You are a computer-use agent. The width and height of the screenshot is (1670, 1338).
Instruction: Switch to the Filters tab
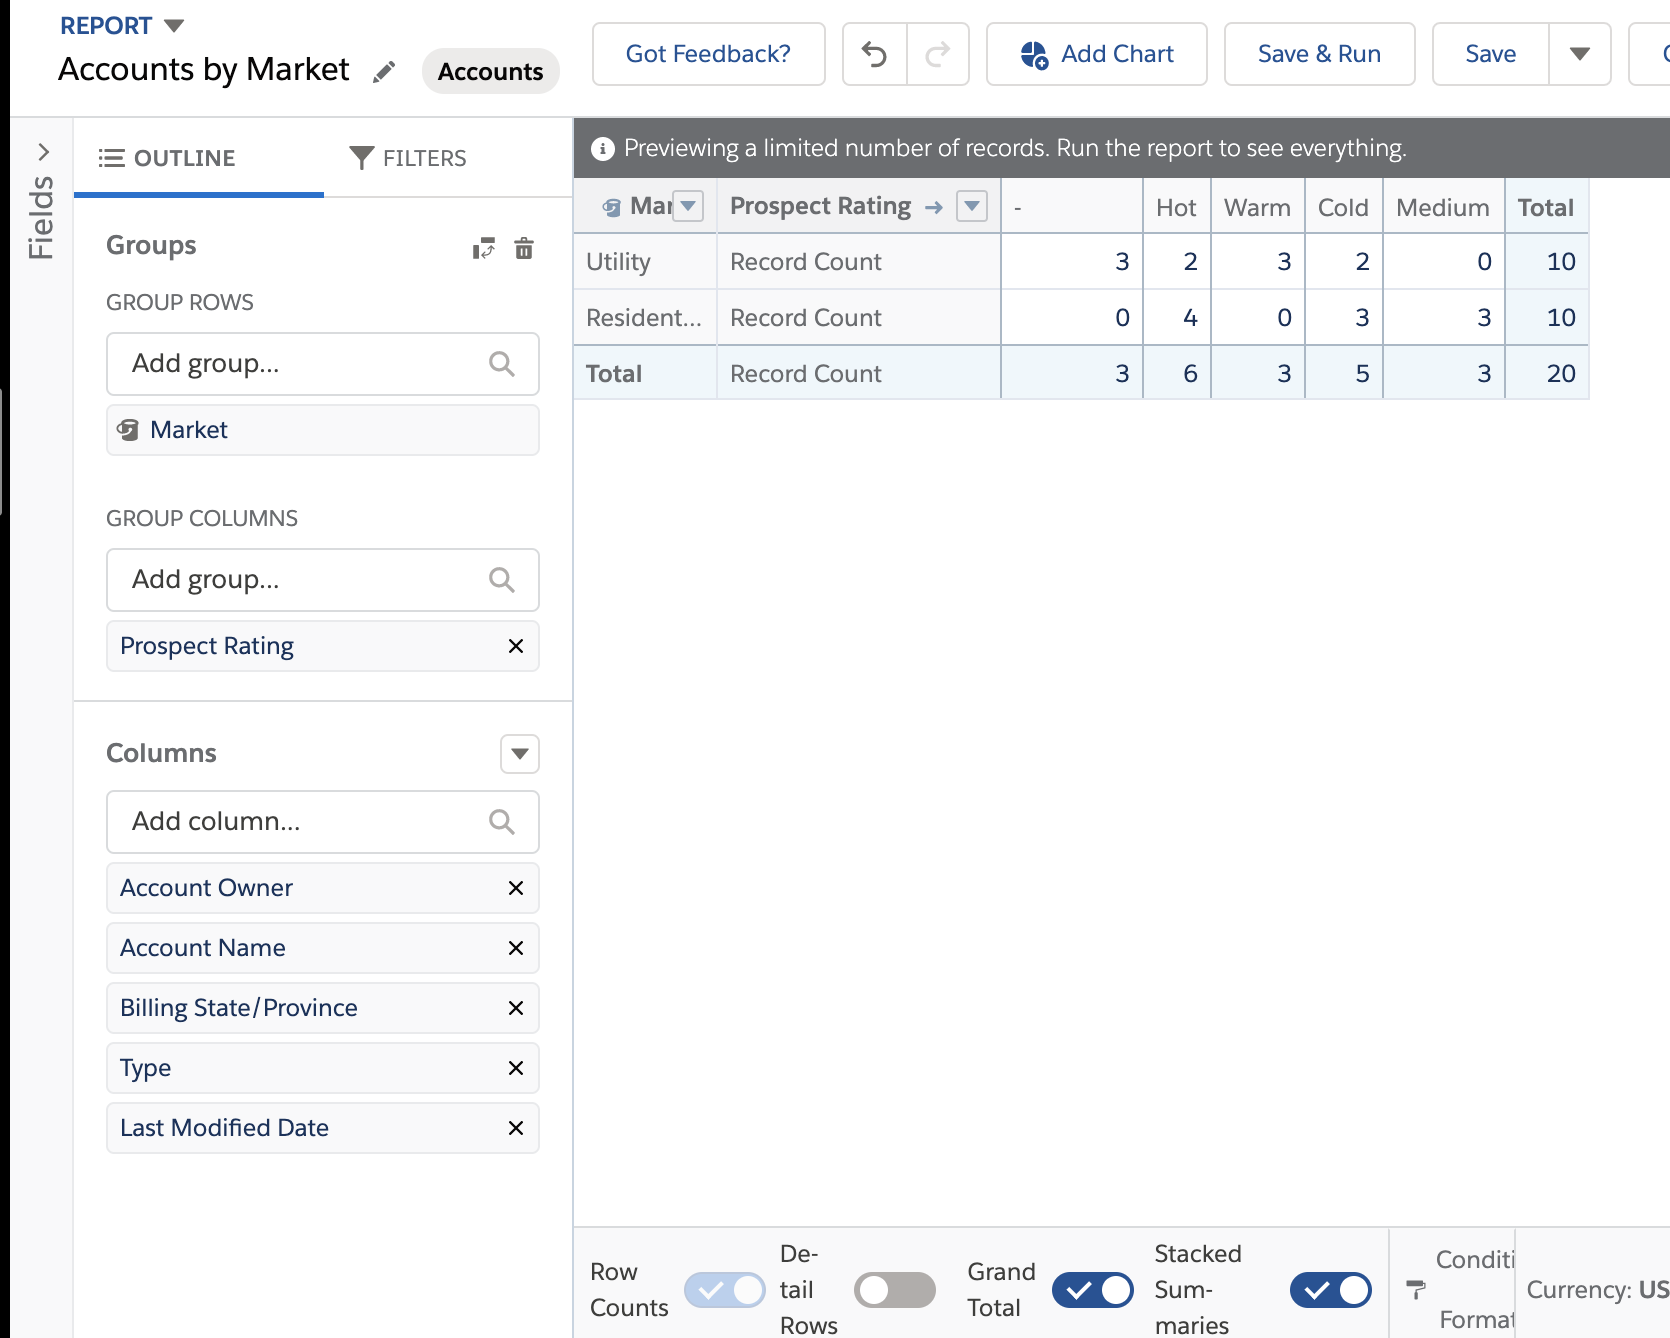click(x=408, y=158)
